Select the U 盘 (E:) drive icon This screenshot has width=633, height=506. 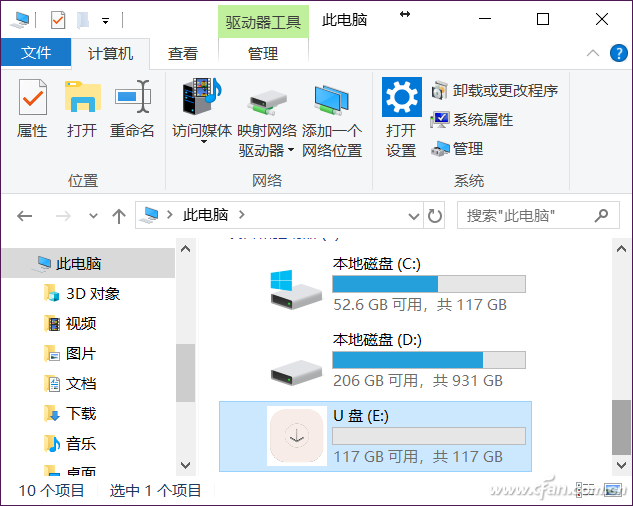297,436
